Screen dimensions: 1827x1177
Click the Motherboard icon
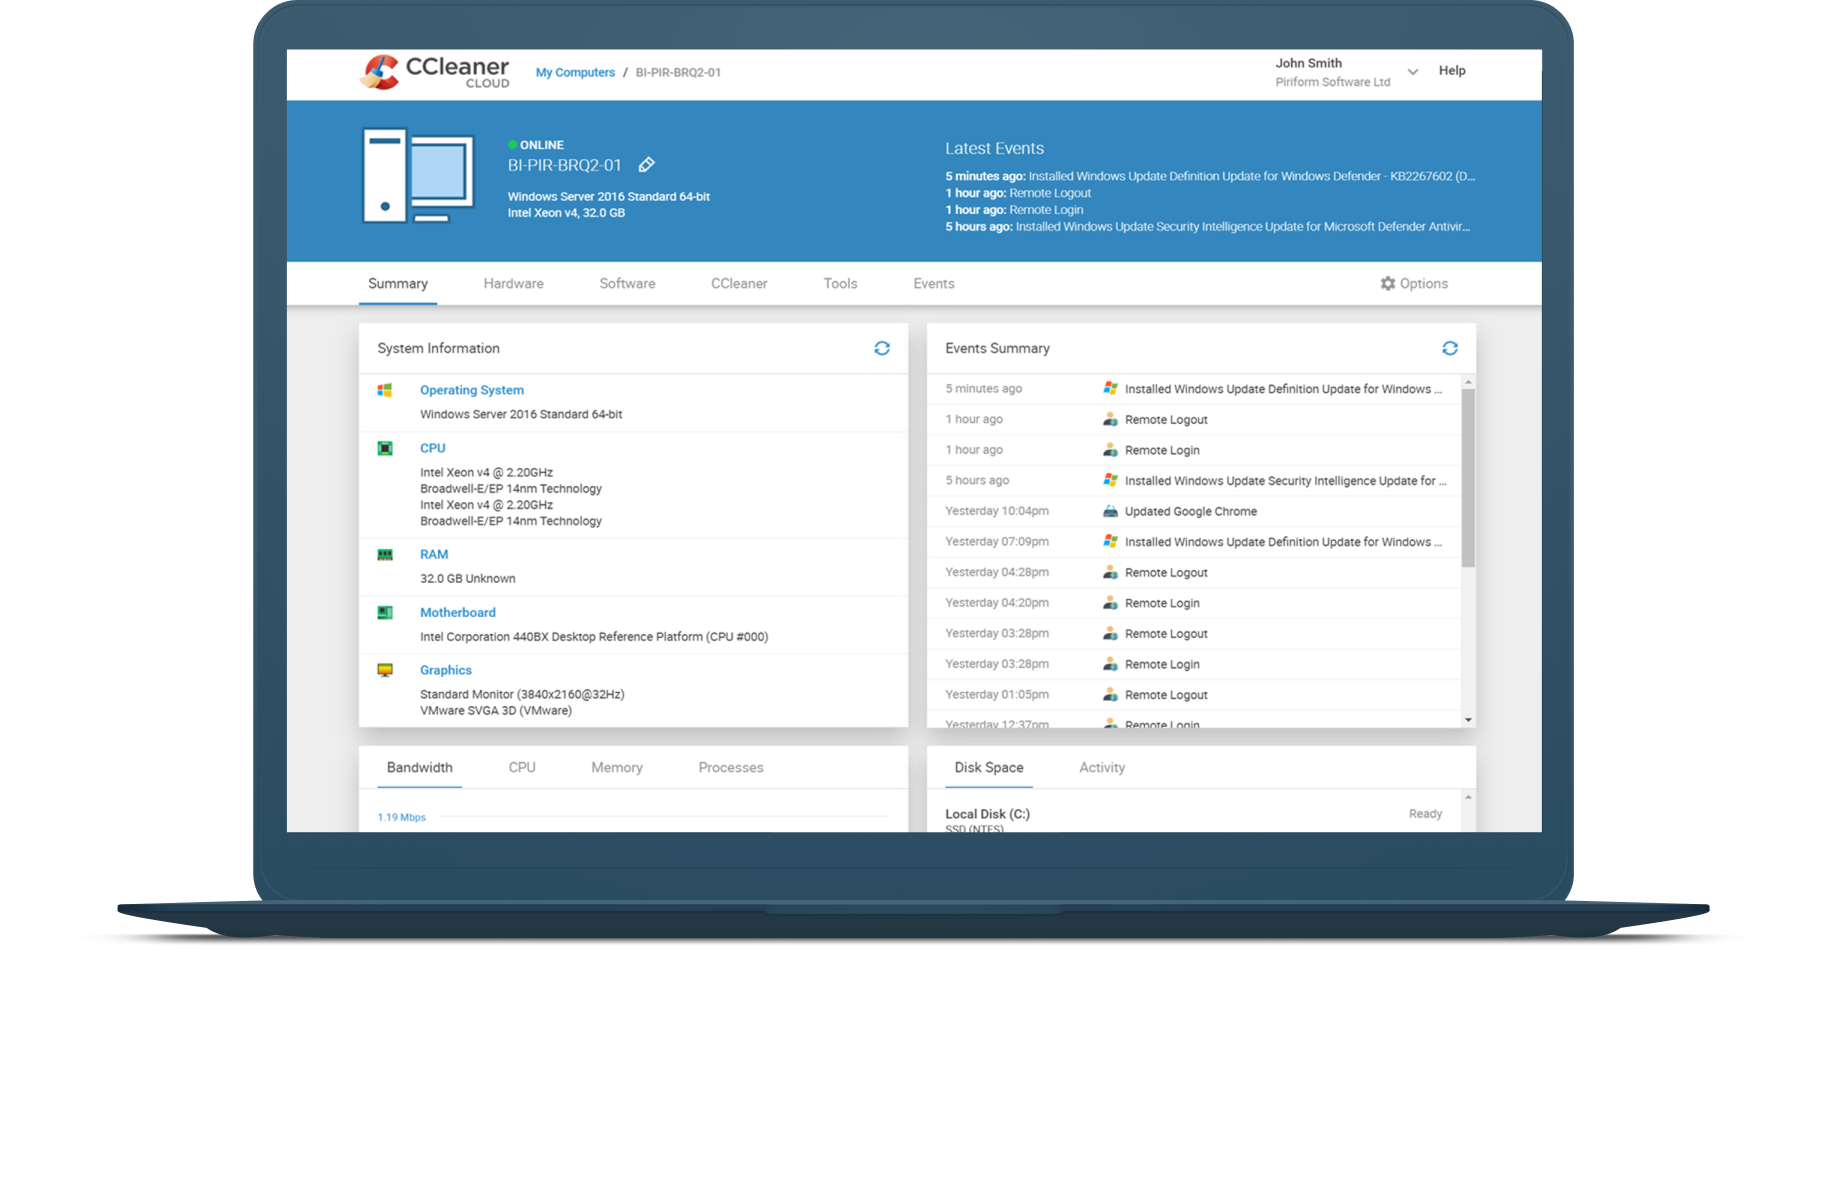(x=386, y=612)
